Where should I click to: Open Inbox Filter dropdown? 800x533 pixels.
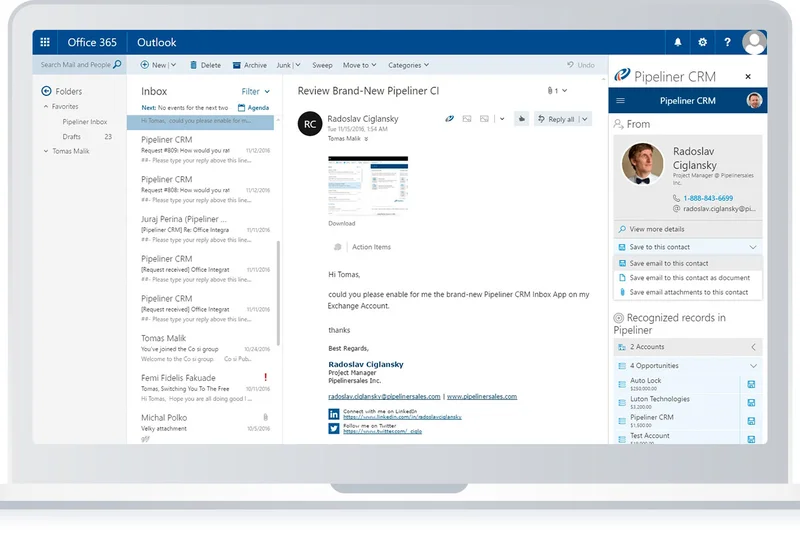tap(256, 91)
